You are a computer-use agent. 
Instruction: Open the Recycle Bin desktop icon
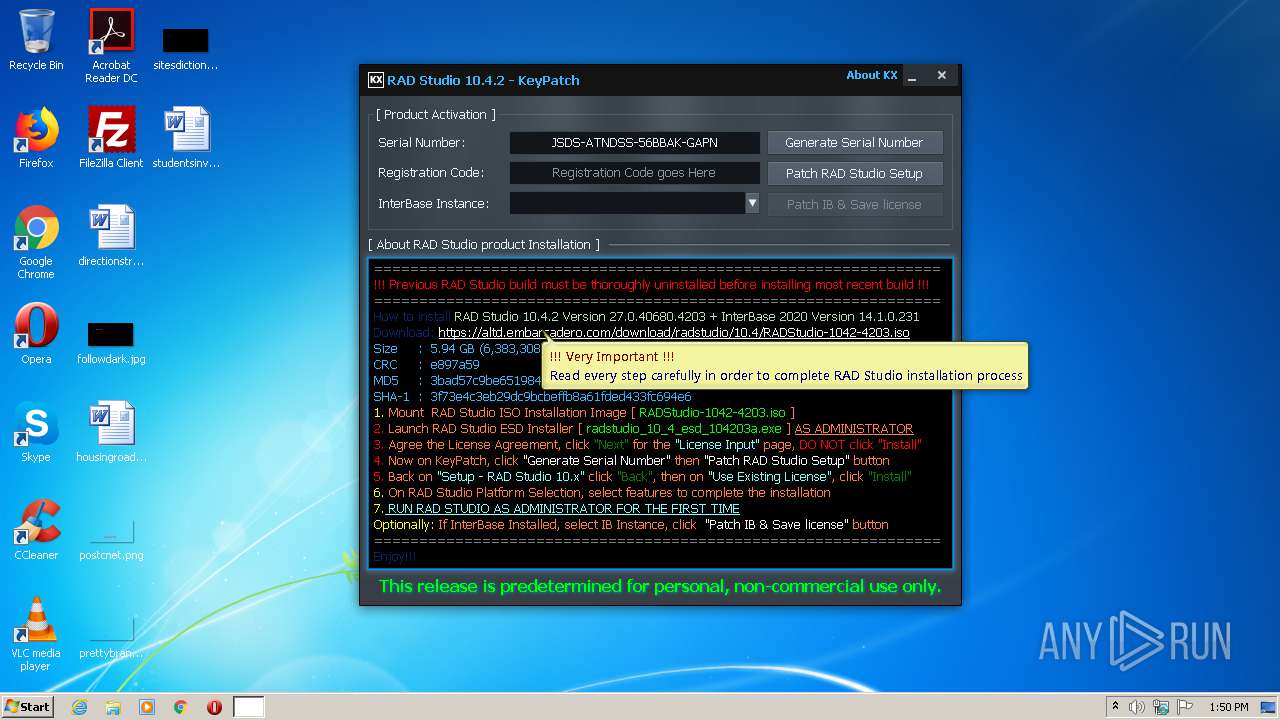36,42
